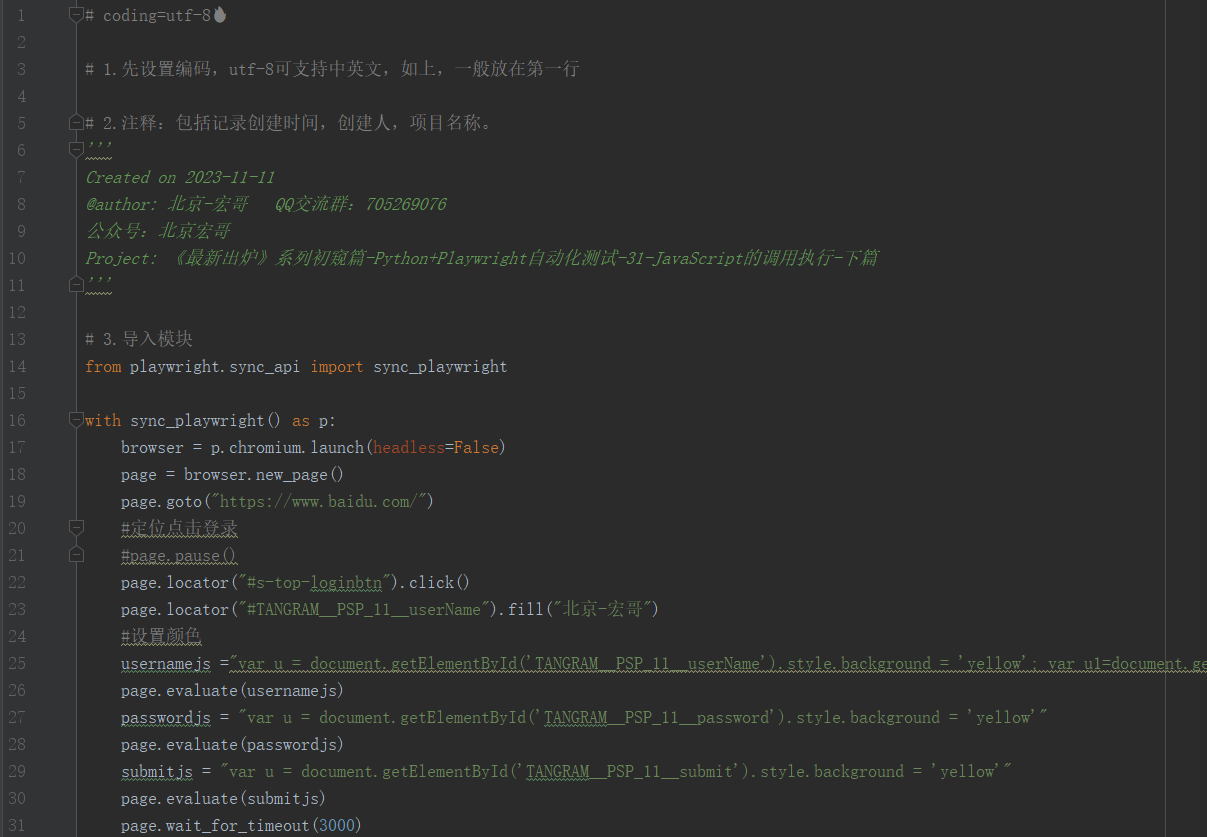Select line number 25

coord(17,663)
